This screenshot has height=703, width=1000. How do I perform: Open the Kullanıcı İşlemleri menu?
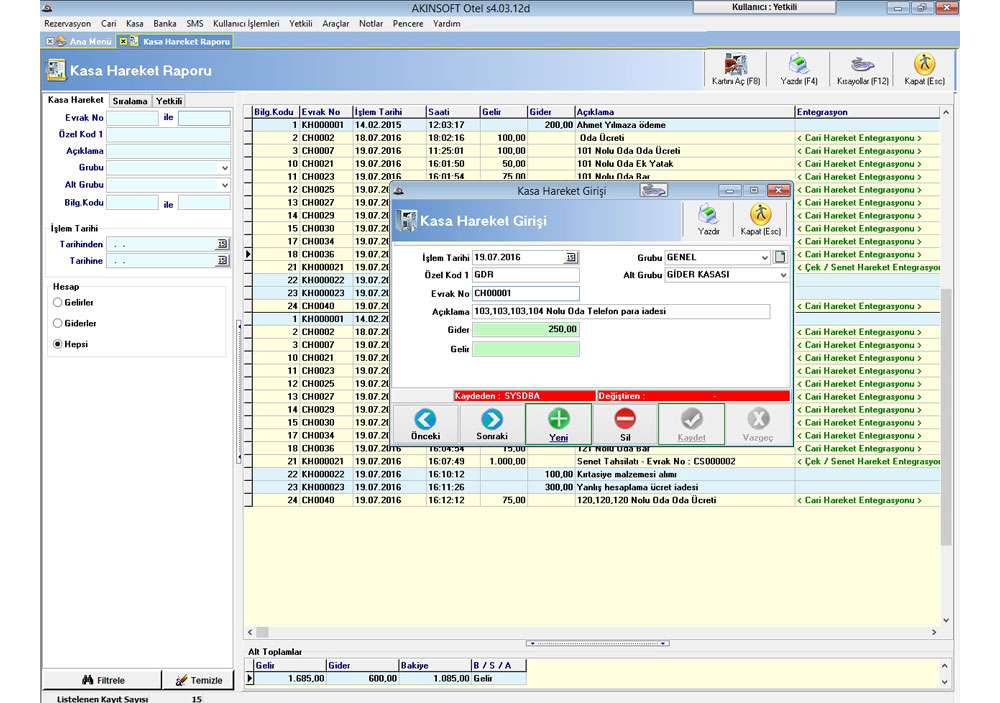[x=246, y=24]
